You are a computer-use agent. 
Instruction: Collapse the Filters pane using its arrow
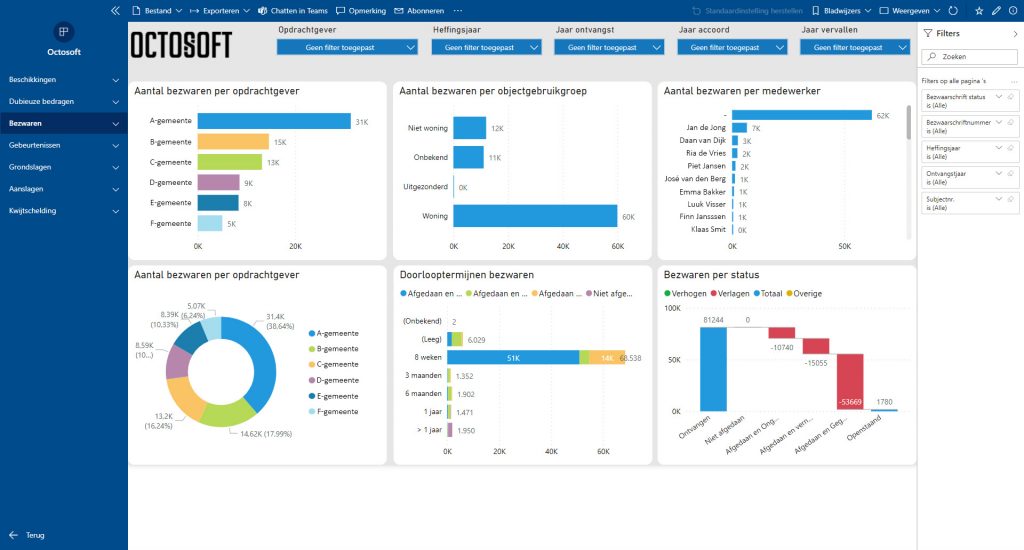1015,33
